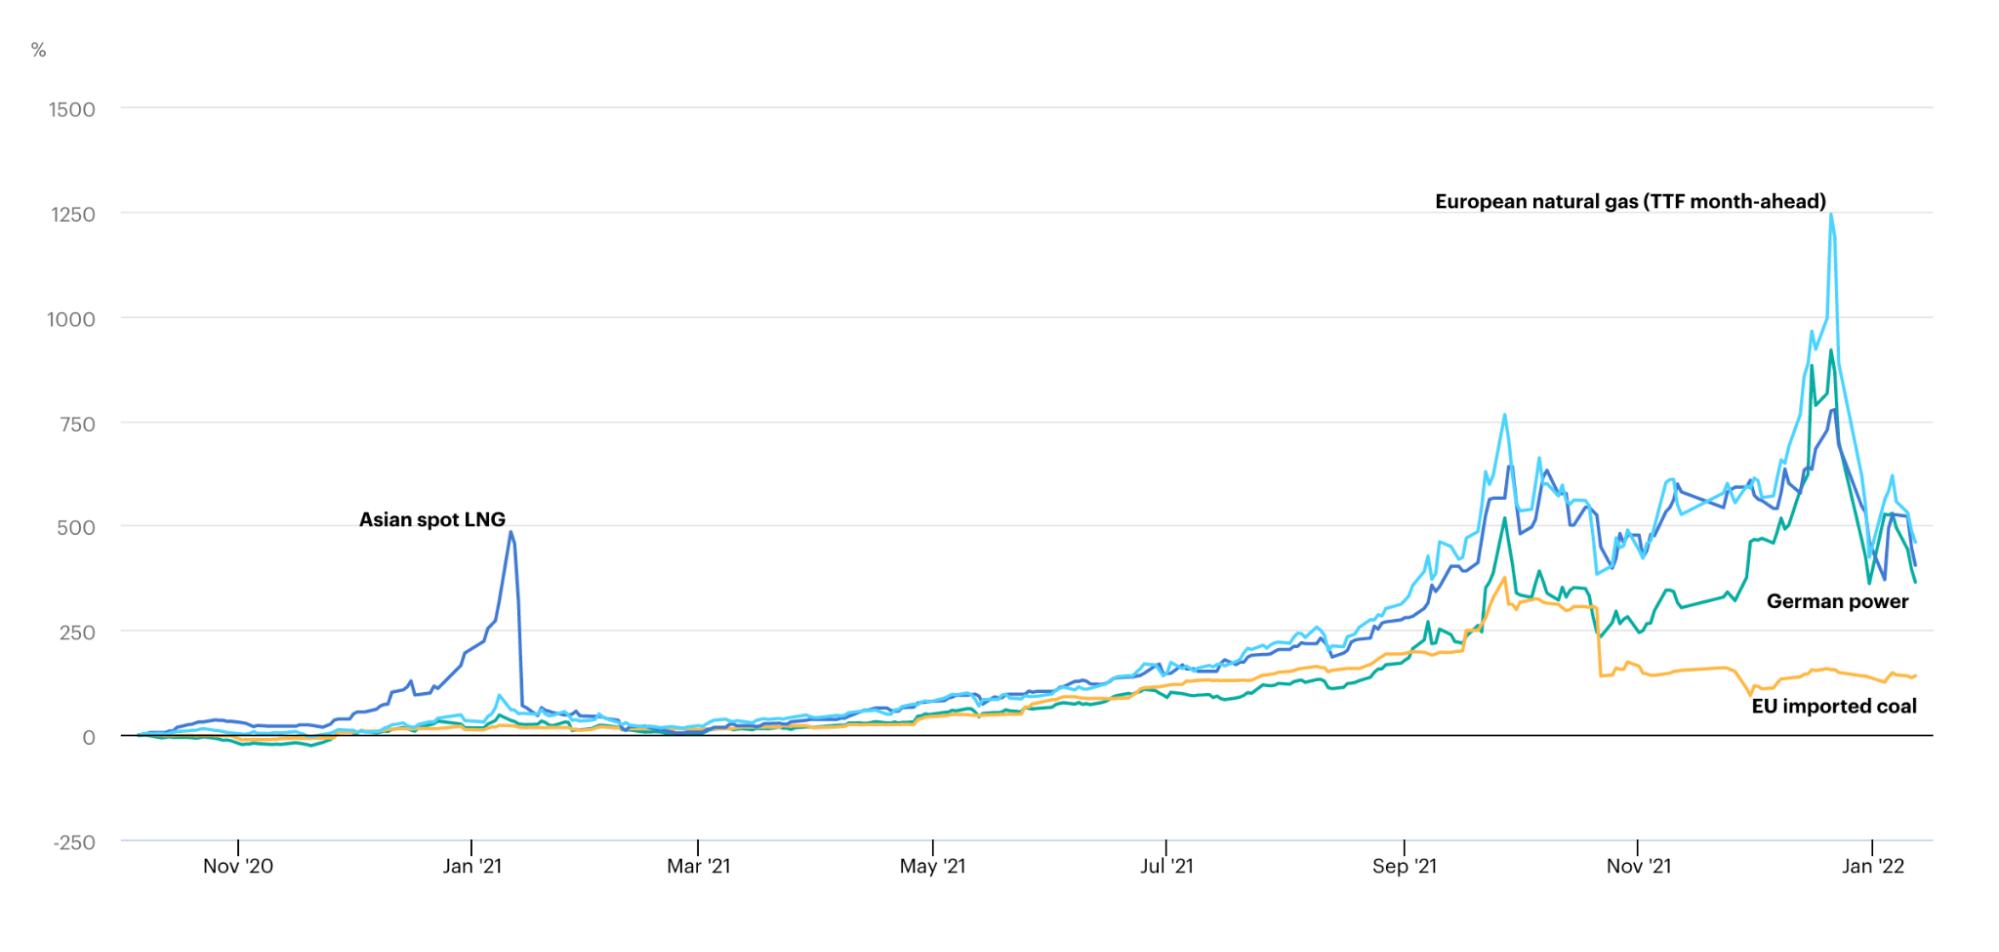Click the 'European natural gas (TTF month-ahead)' label
Viewport: 1999px width, 952px height.
(x=1630, y=202)
